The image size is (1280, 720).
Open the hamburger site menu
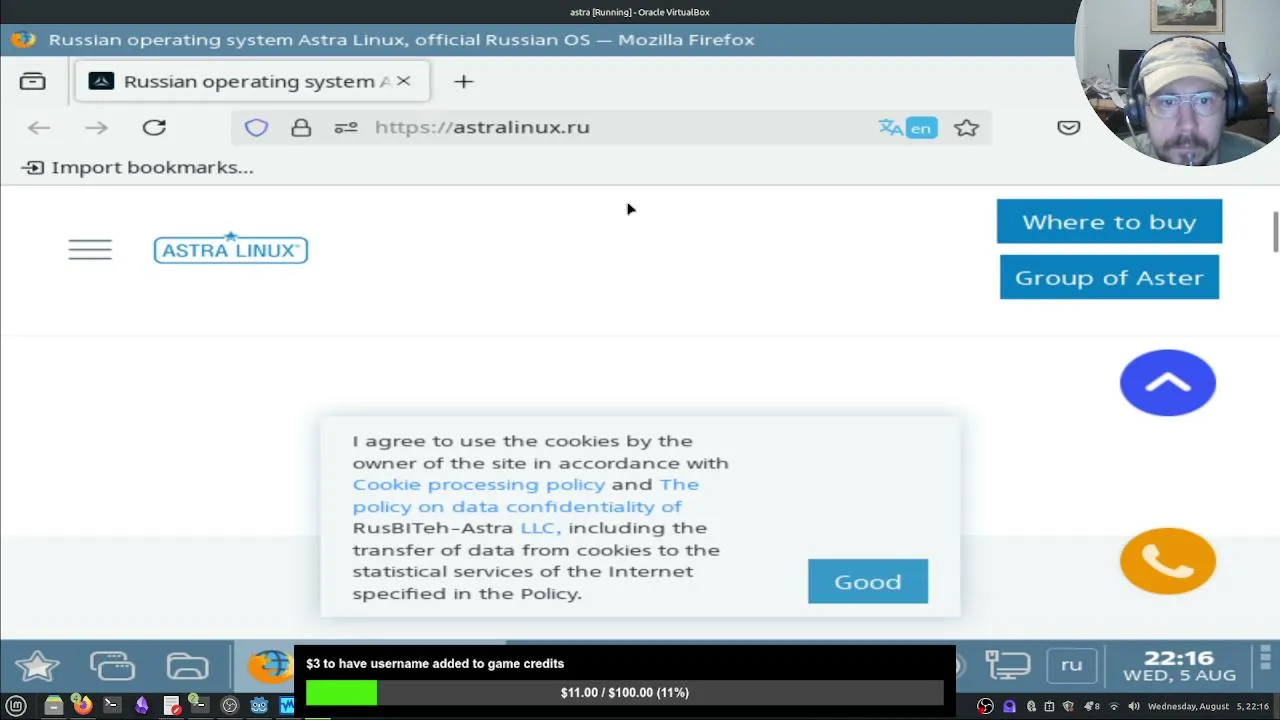(x=90, y=250)
